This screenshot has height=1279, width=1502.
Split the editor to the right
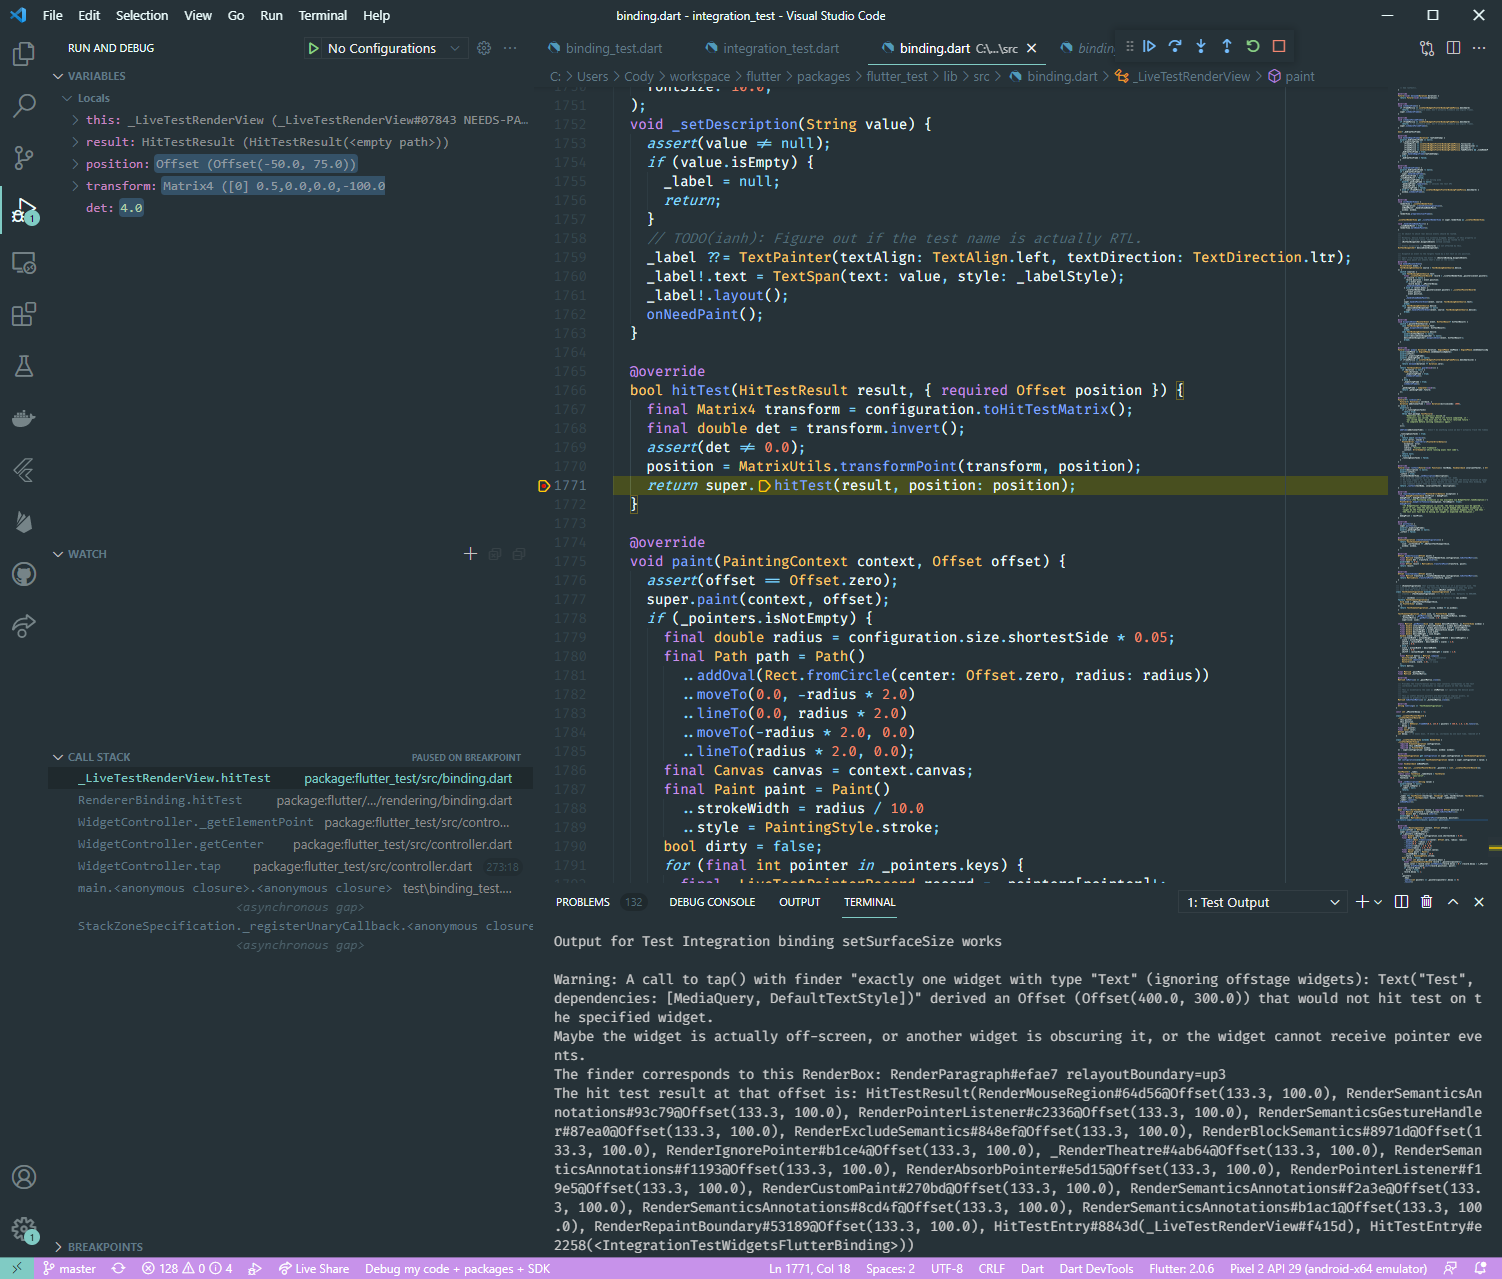(1454, 48)
